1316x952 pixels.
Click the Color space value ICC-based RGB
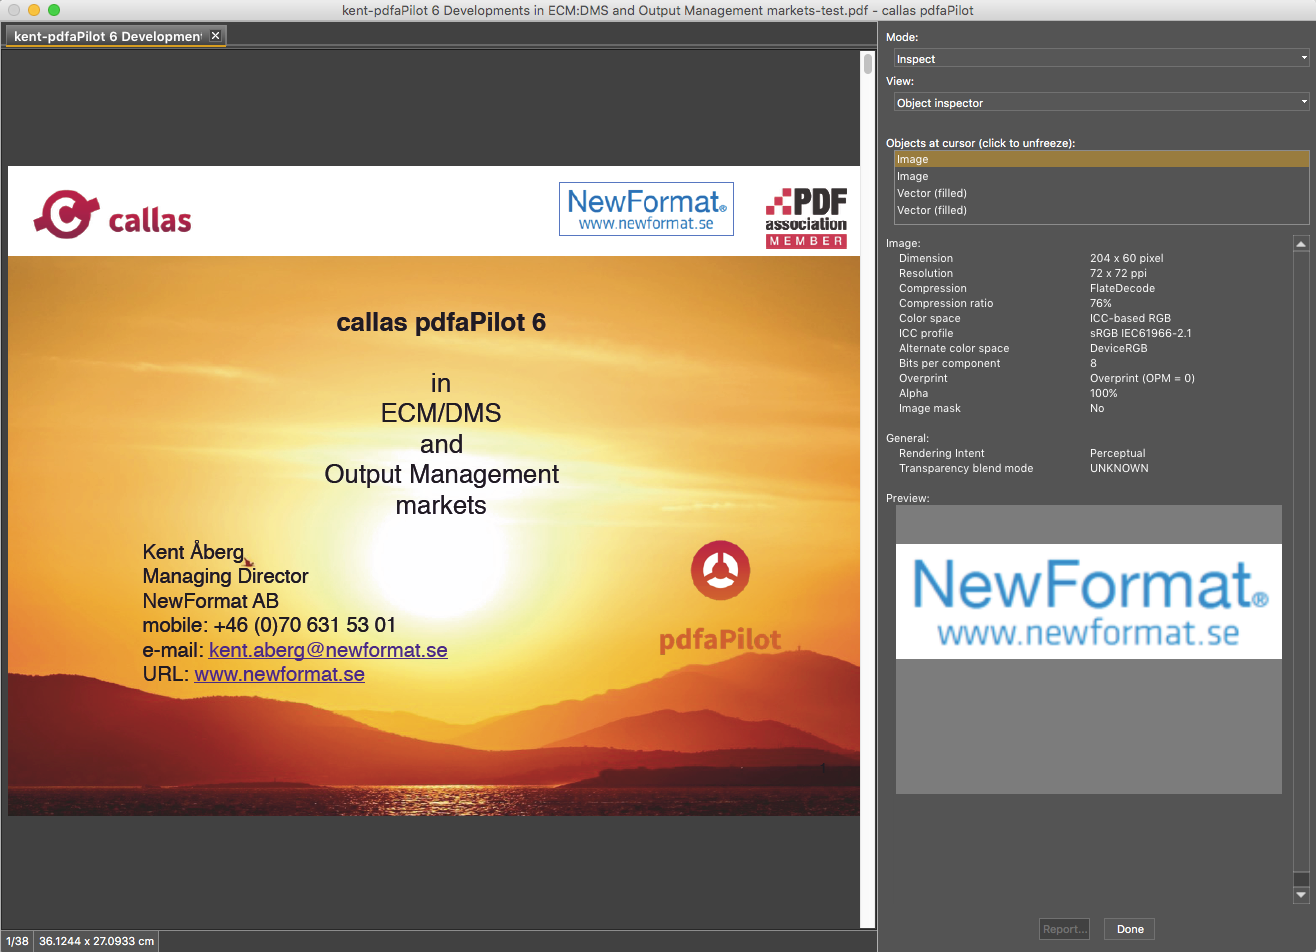[1130, 318]
